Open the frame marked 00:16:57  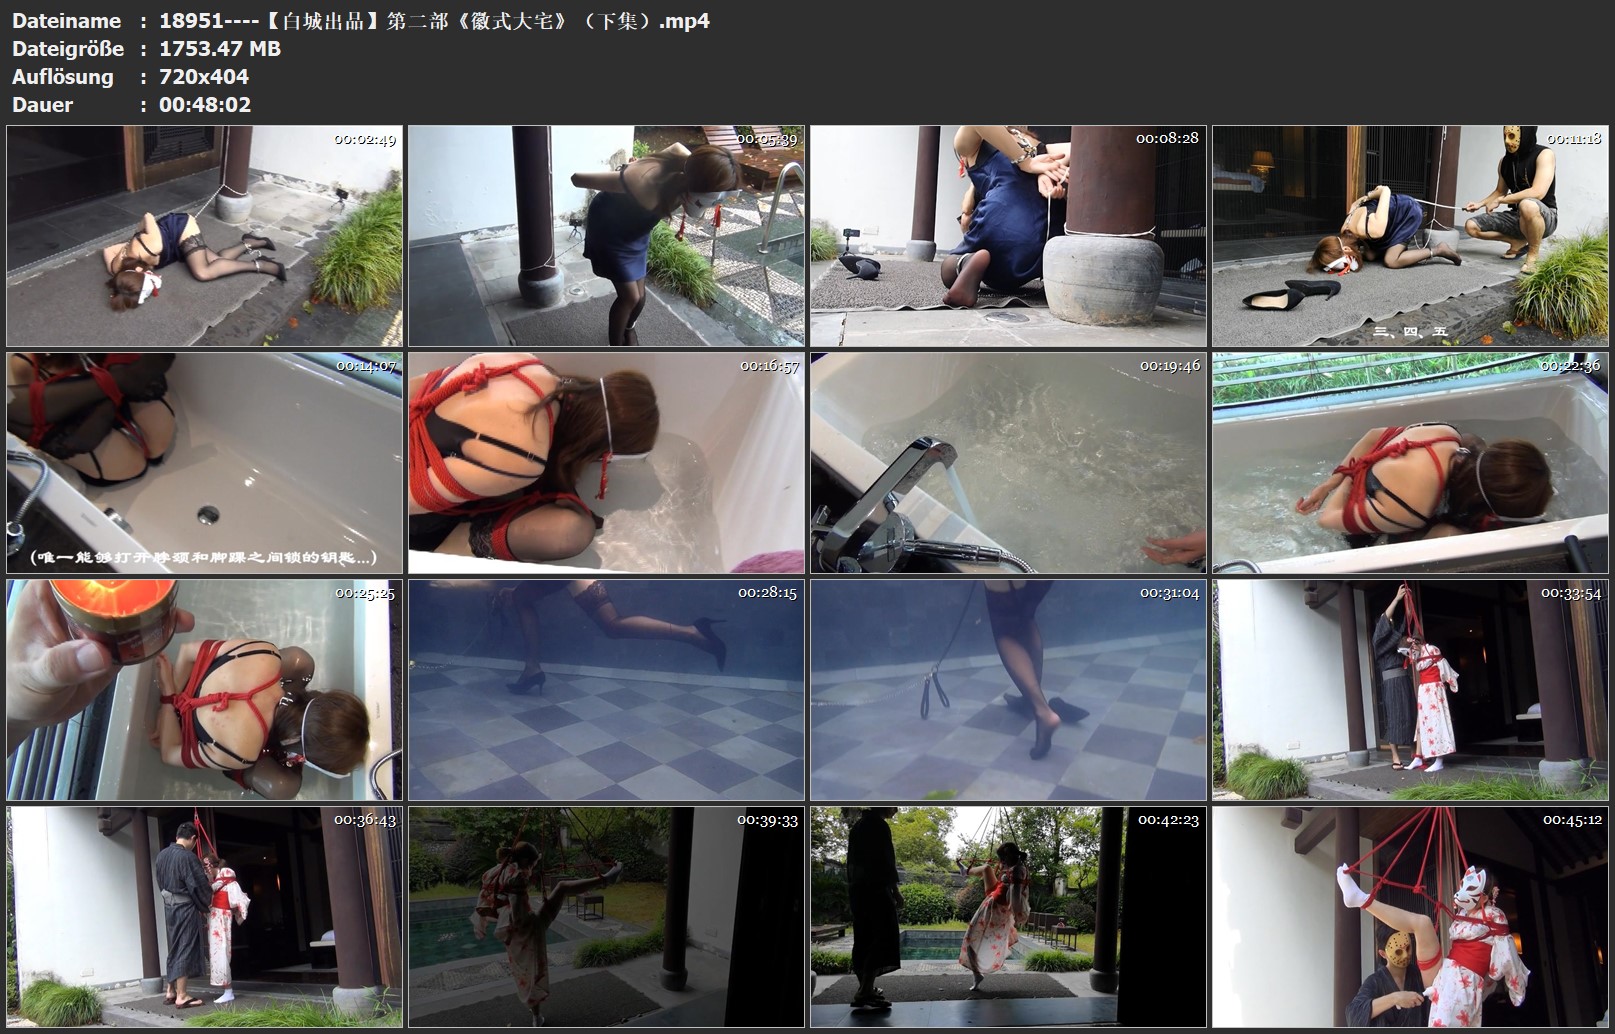tap(606, 463)
